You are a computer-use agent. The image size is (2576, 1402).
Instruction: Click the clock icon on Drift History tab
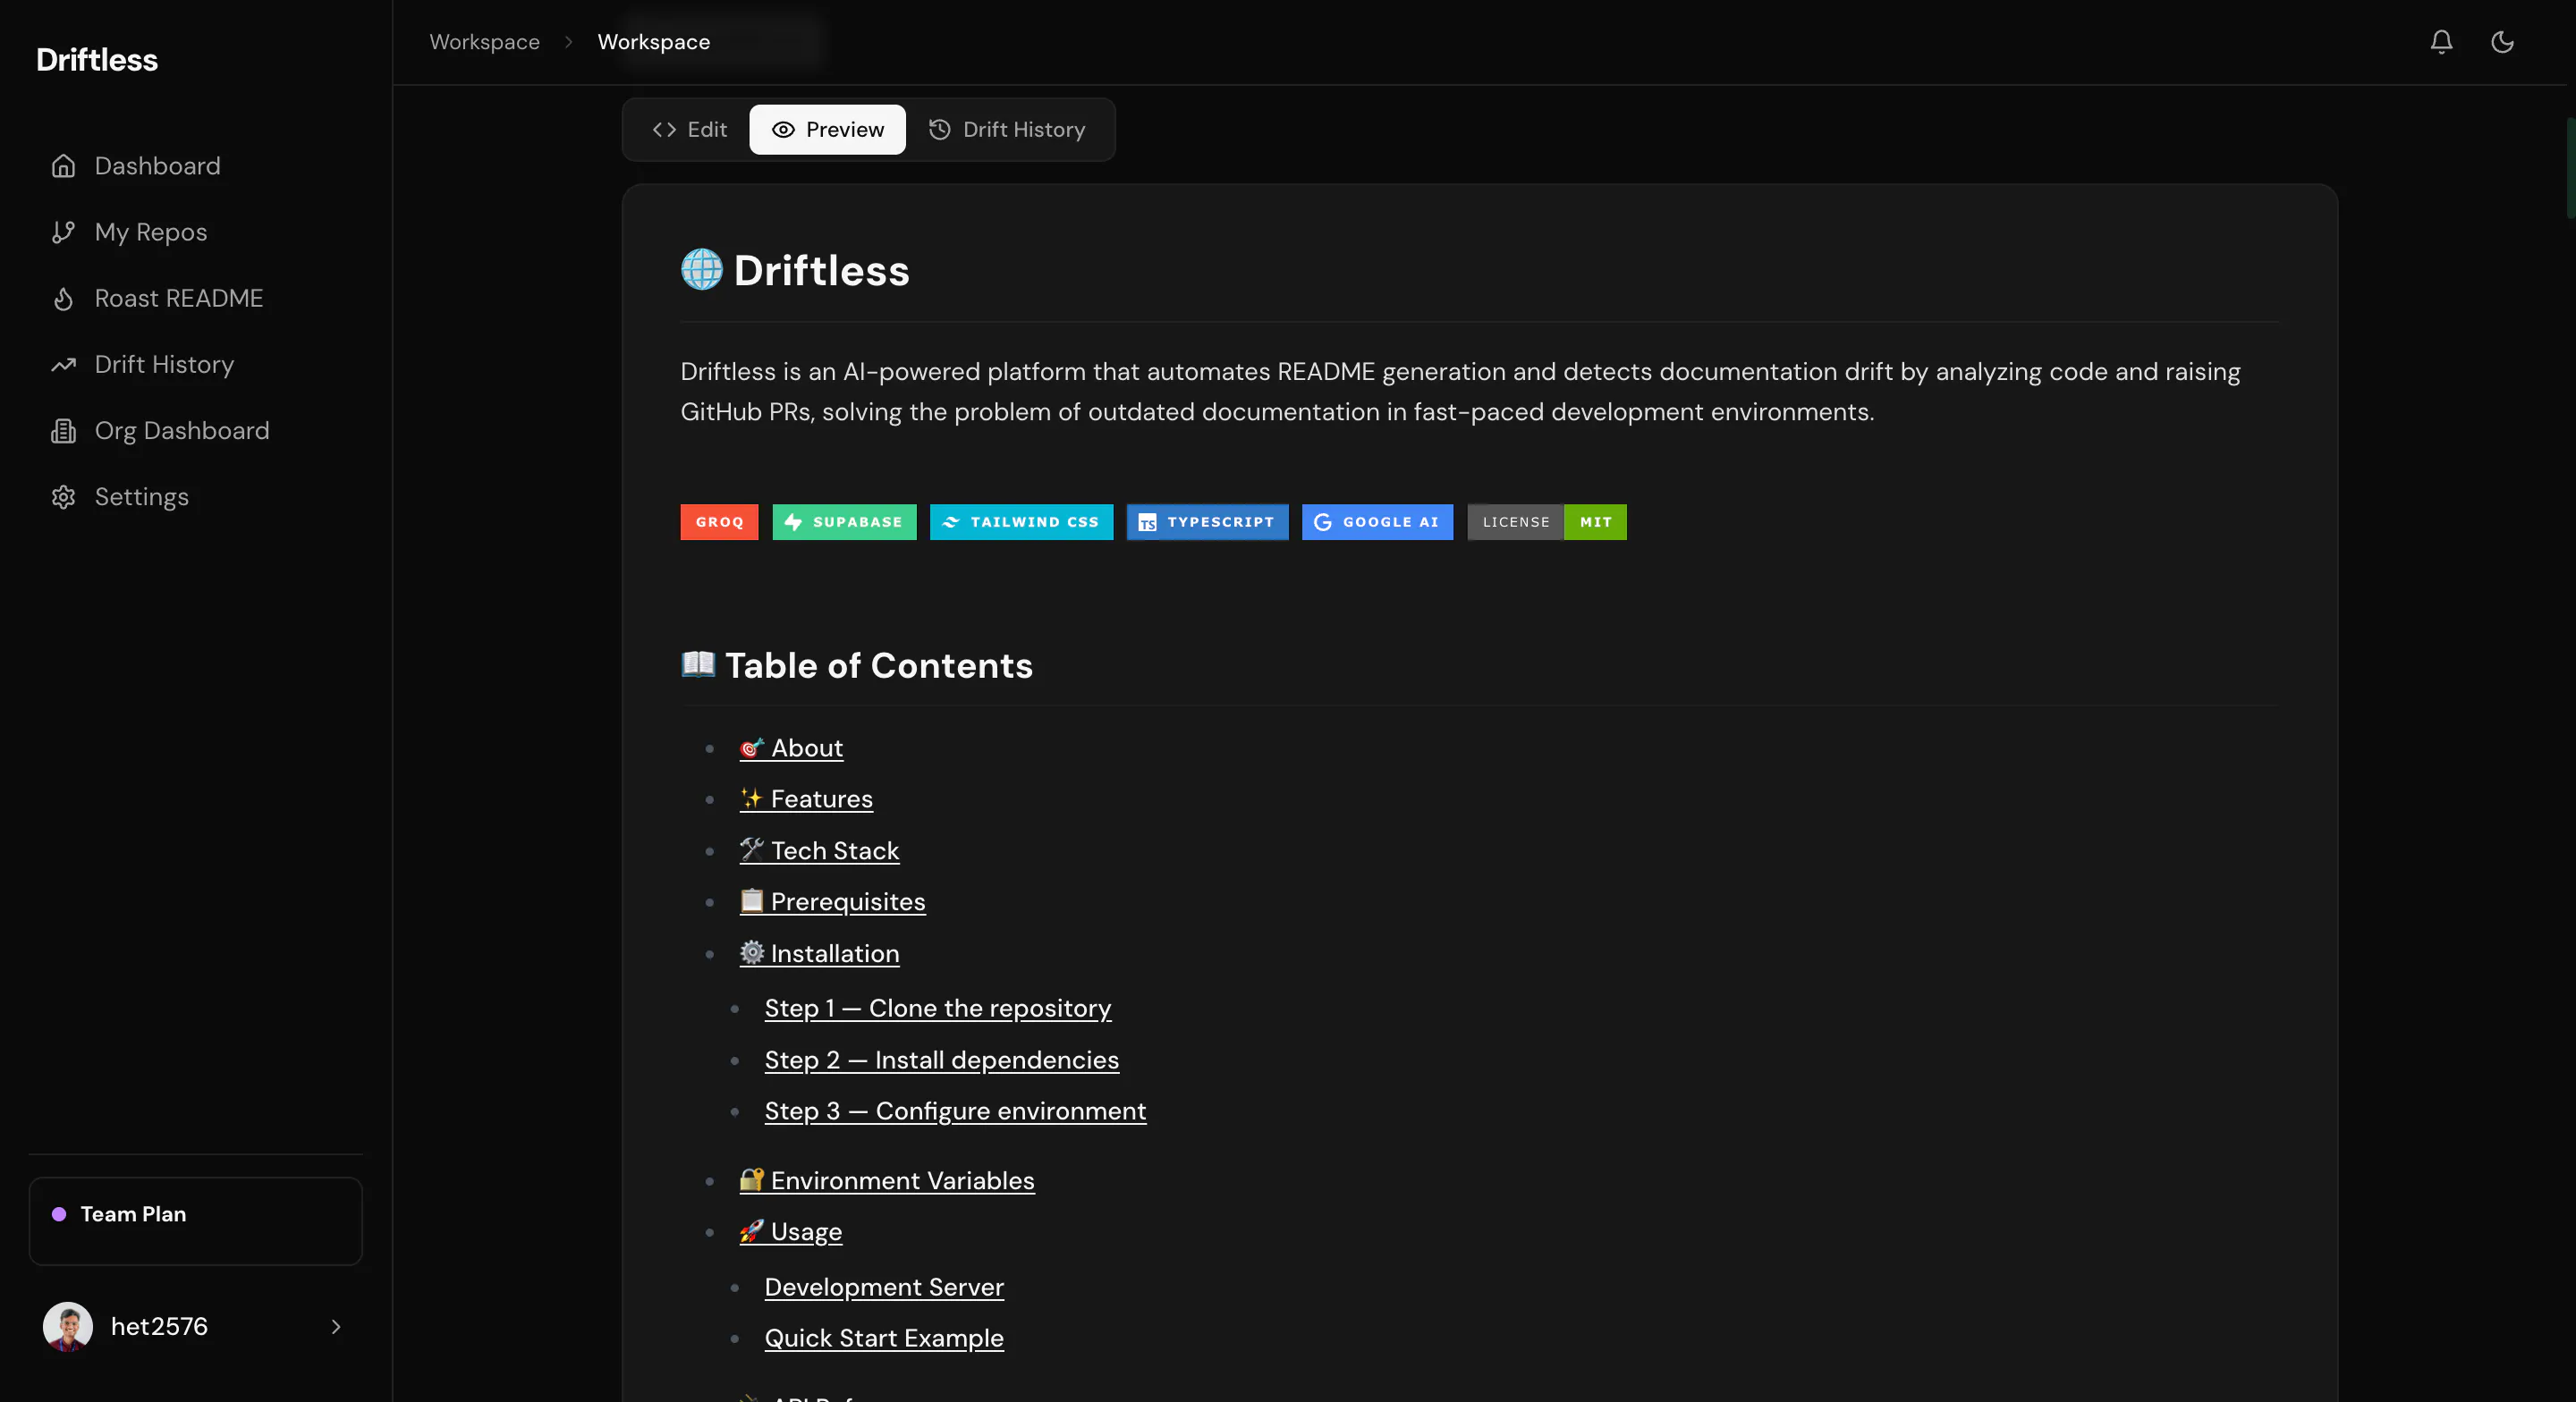(939, 130)
